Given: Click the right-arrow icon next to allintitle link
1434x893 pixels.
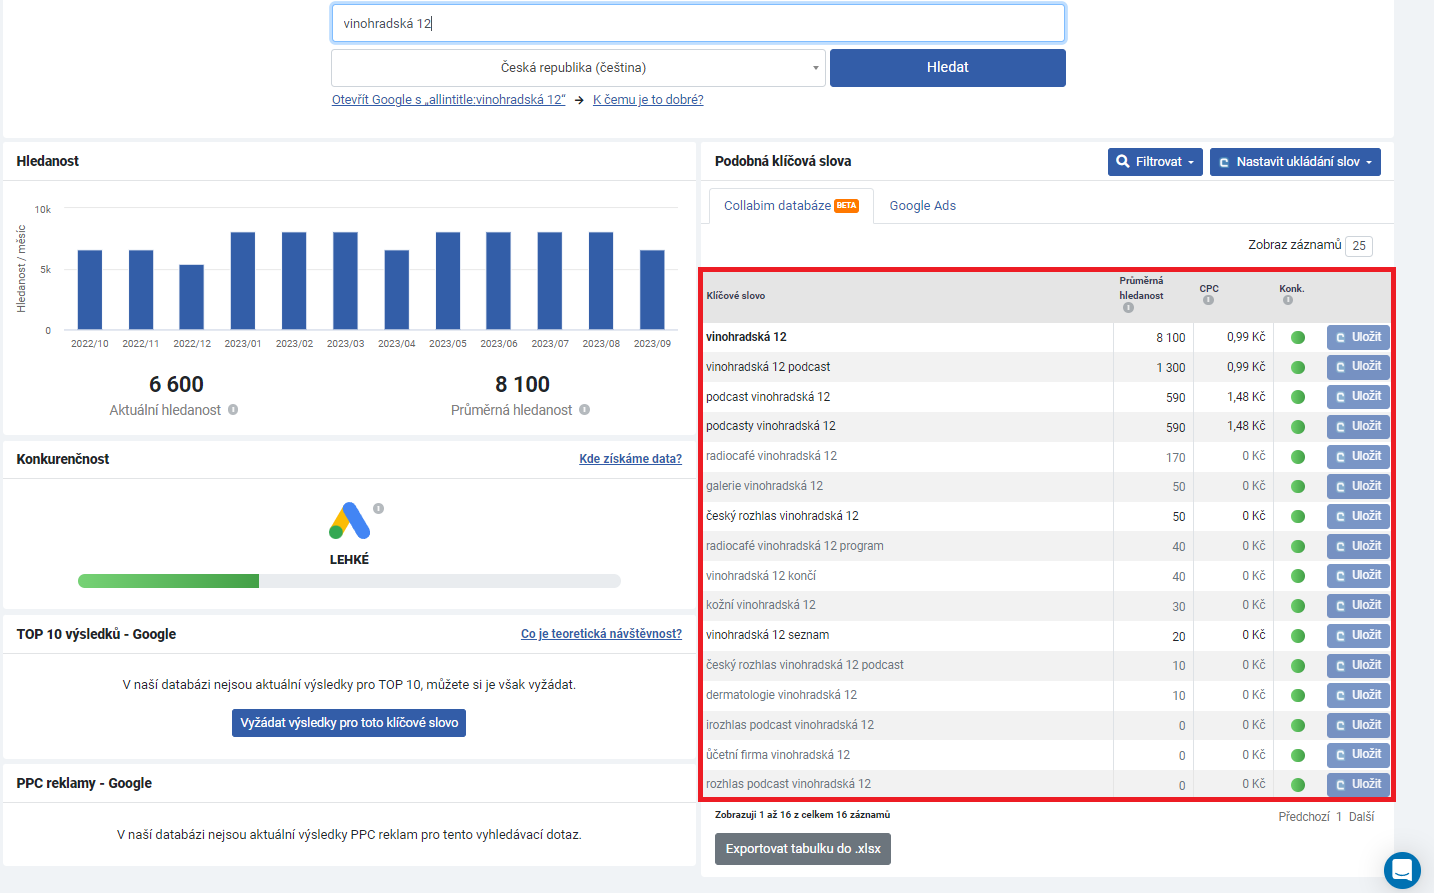Looking at the screenshot, I should coord(579,100).
